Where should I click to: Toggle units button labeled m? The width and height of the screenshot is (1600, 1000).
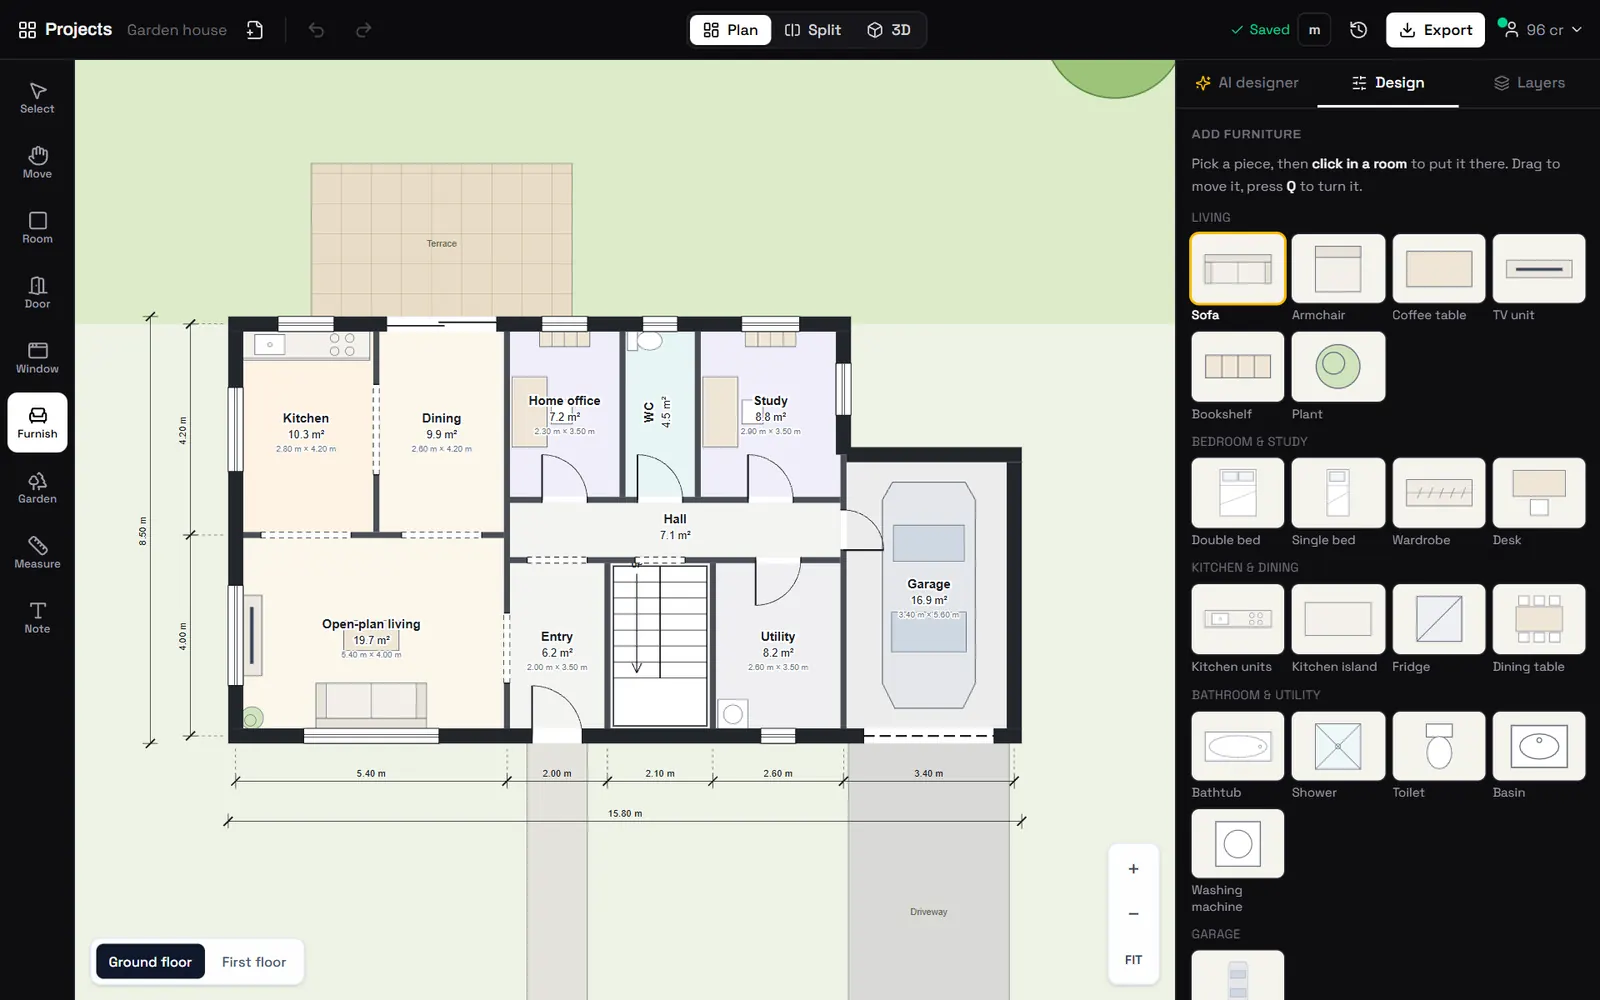[1314, 30]
